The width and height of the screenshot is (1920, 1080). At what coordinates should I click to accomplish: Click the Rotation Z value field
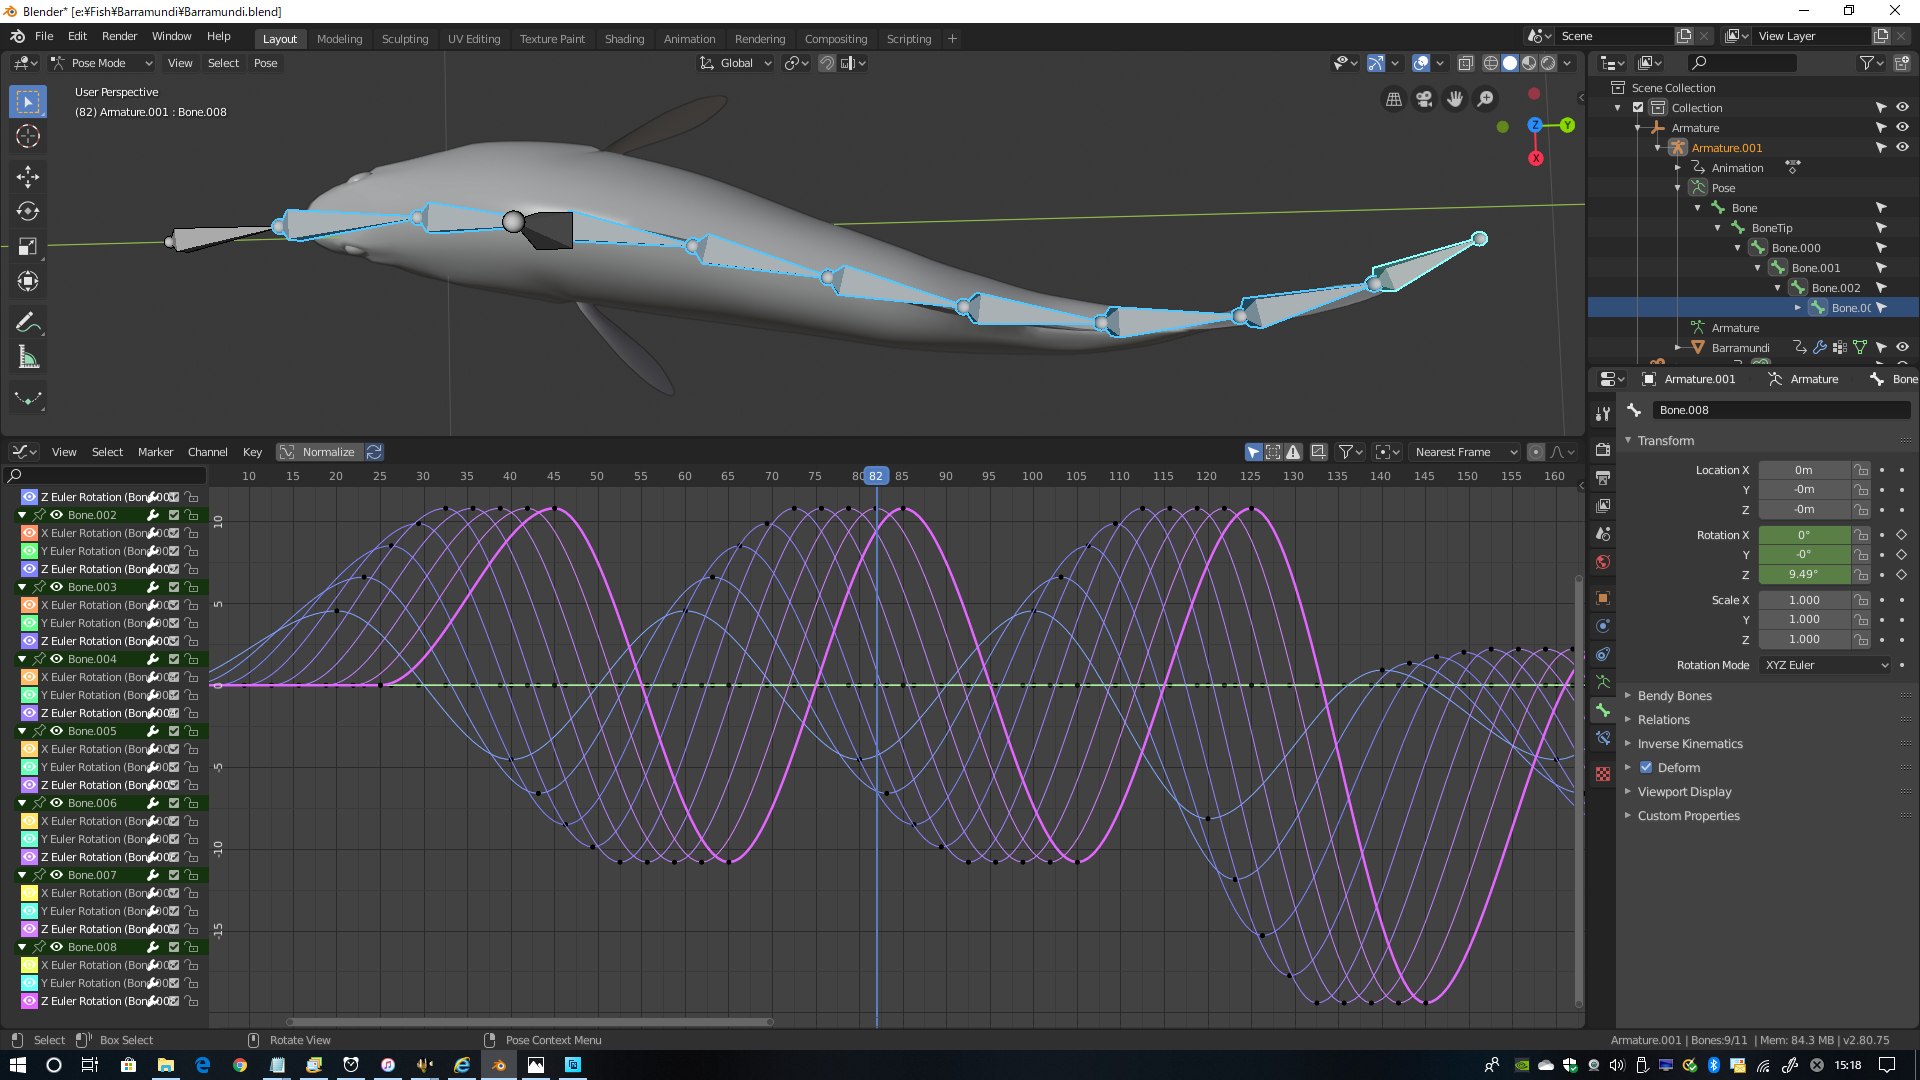[1803, 574]
